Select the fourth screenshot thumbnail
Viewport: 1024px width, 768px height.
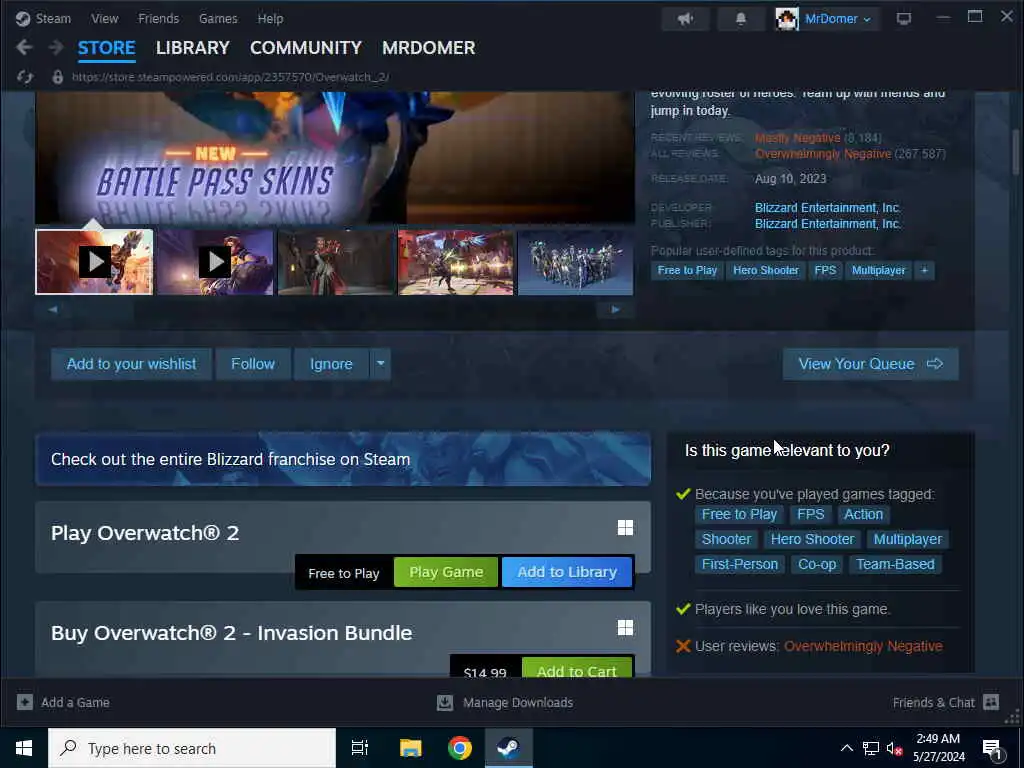pos(456,262)
